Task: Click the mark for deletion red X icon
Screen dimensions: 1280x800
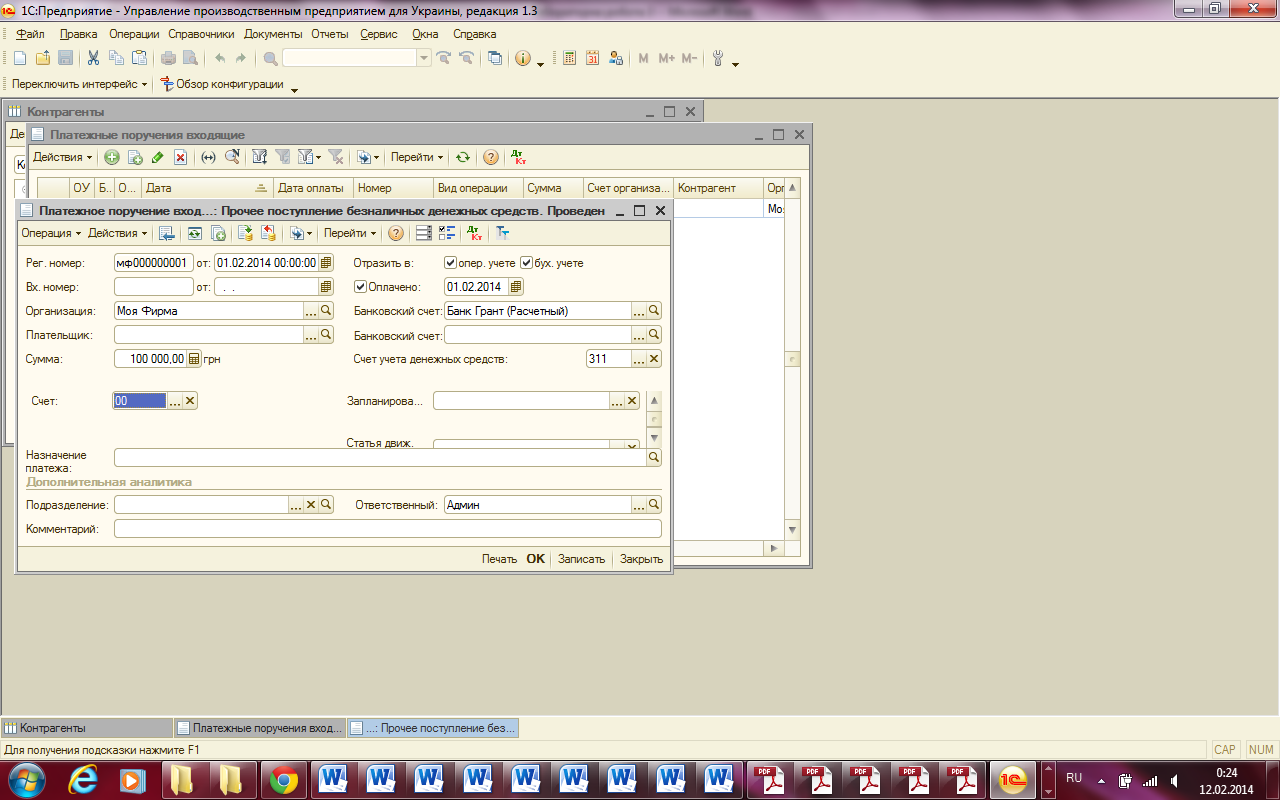Action: tap(180, 157)
